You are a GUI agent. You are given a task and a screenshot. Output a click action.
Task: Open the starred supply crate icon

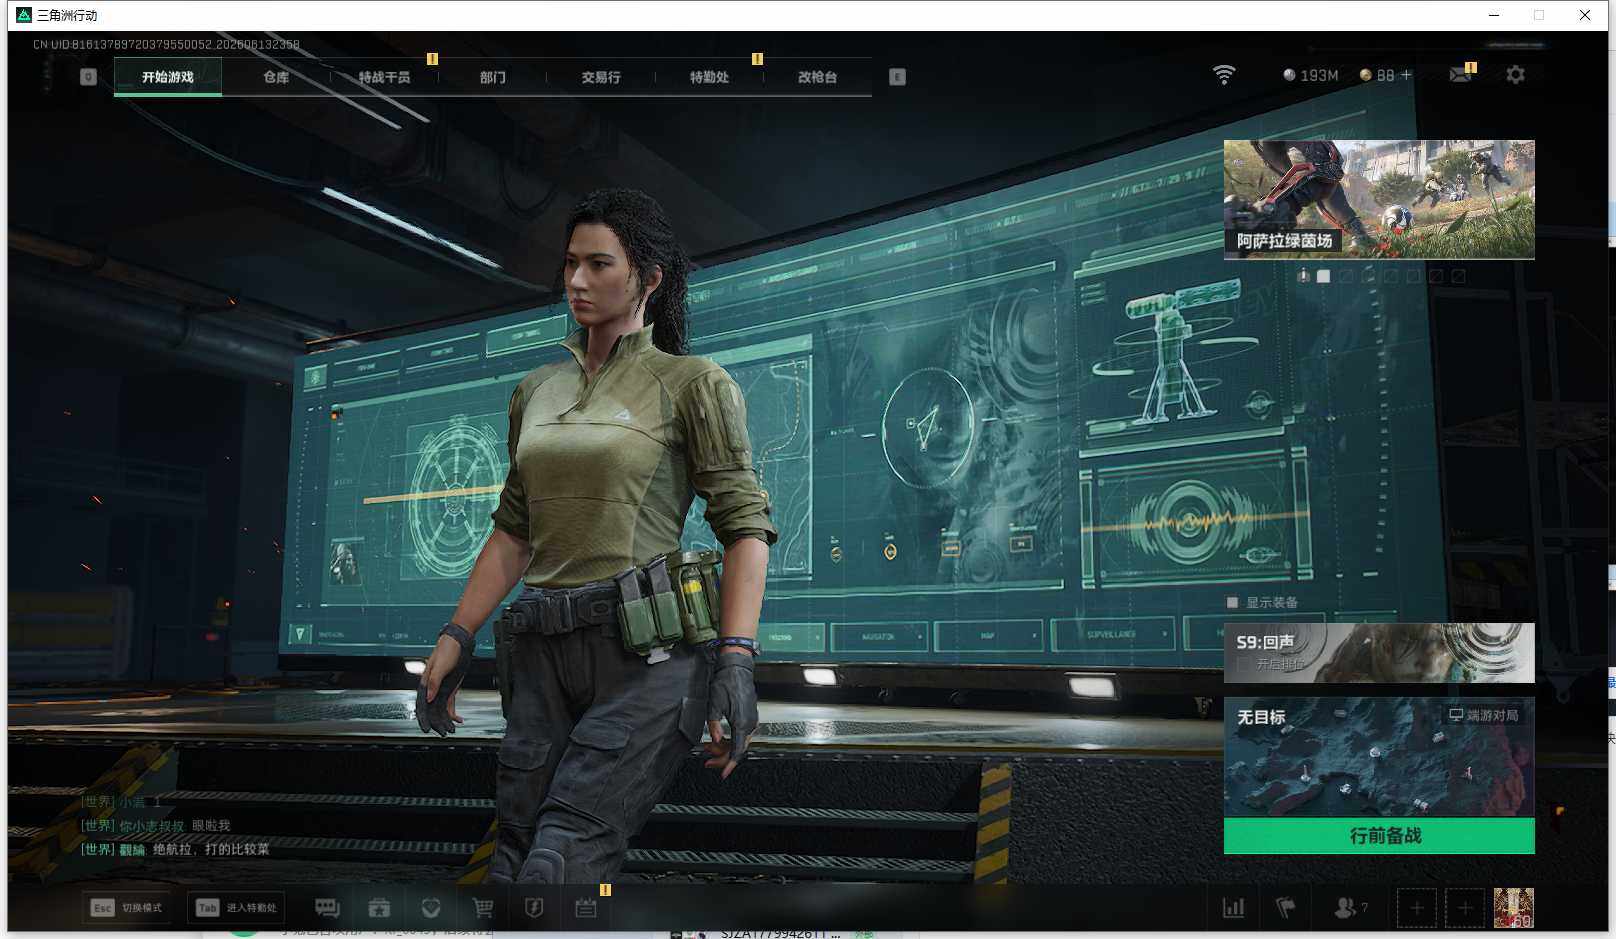click(x=379, y=908)
